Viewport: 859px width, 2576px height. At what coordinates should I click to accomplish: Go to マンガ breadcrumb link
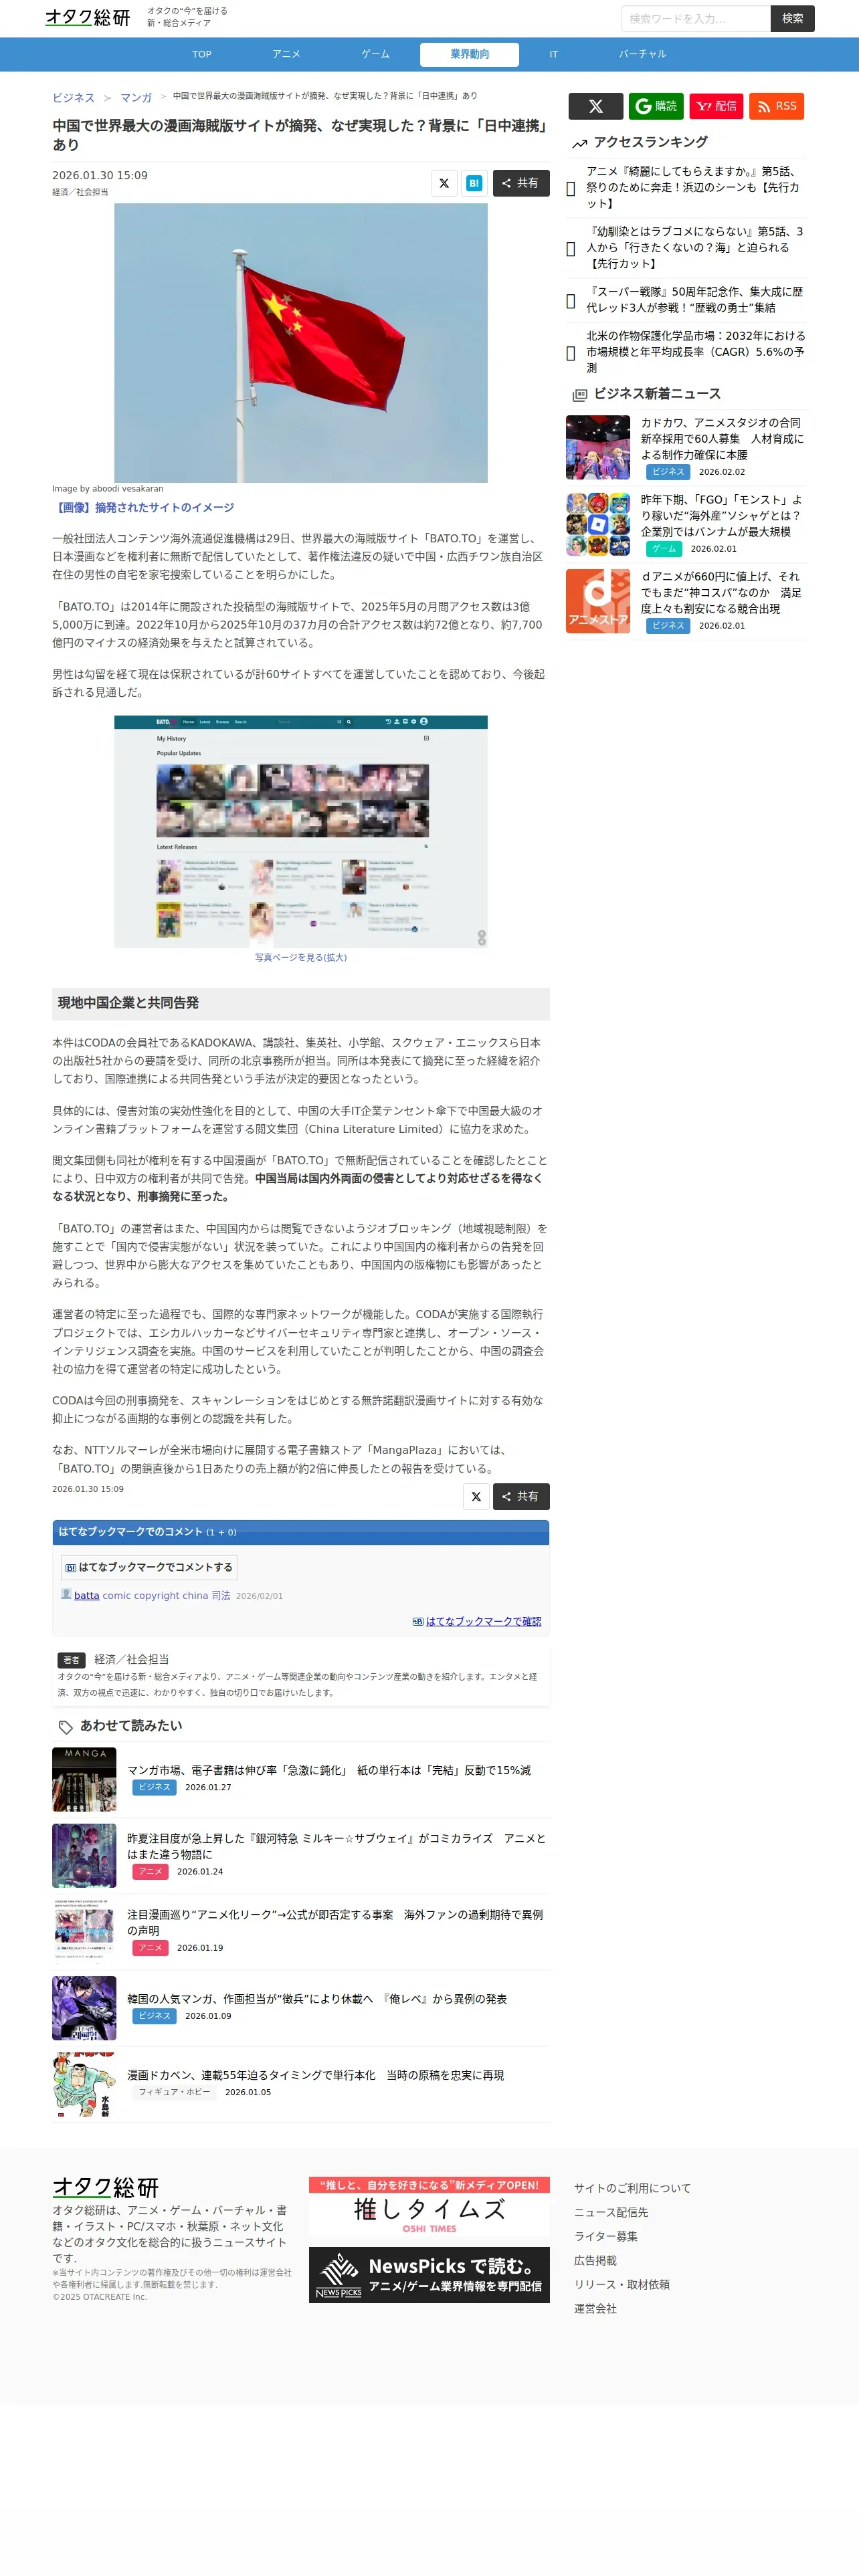[x=136, y=98]
